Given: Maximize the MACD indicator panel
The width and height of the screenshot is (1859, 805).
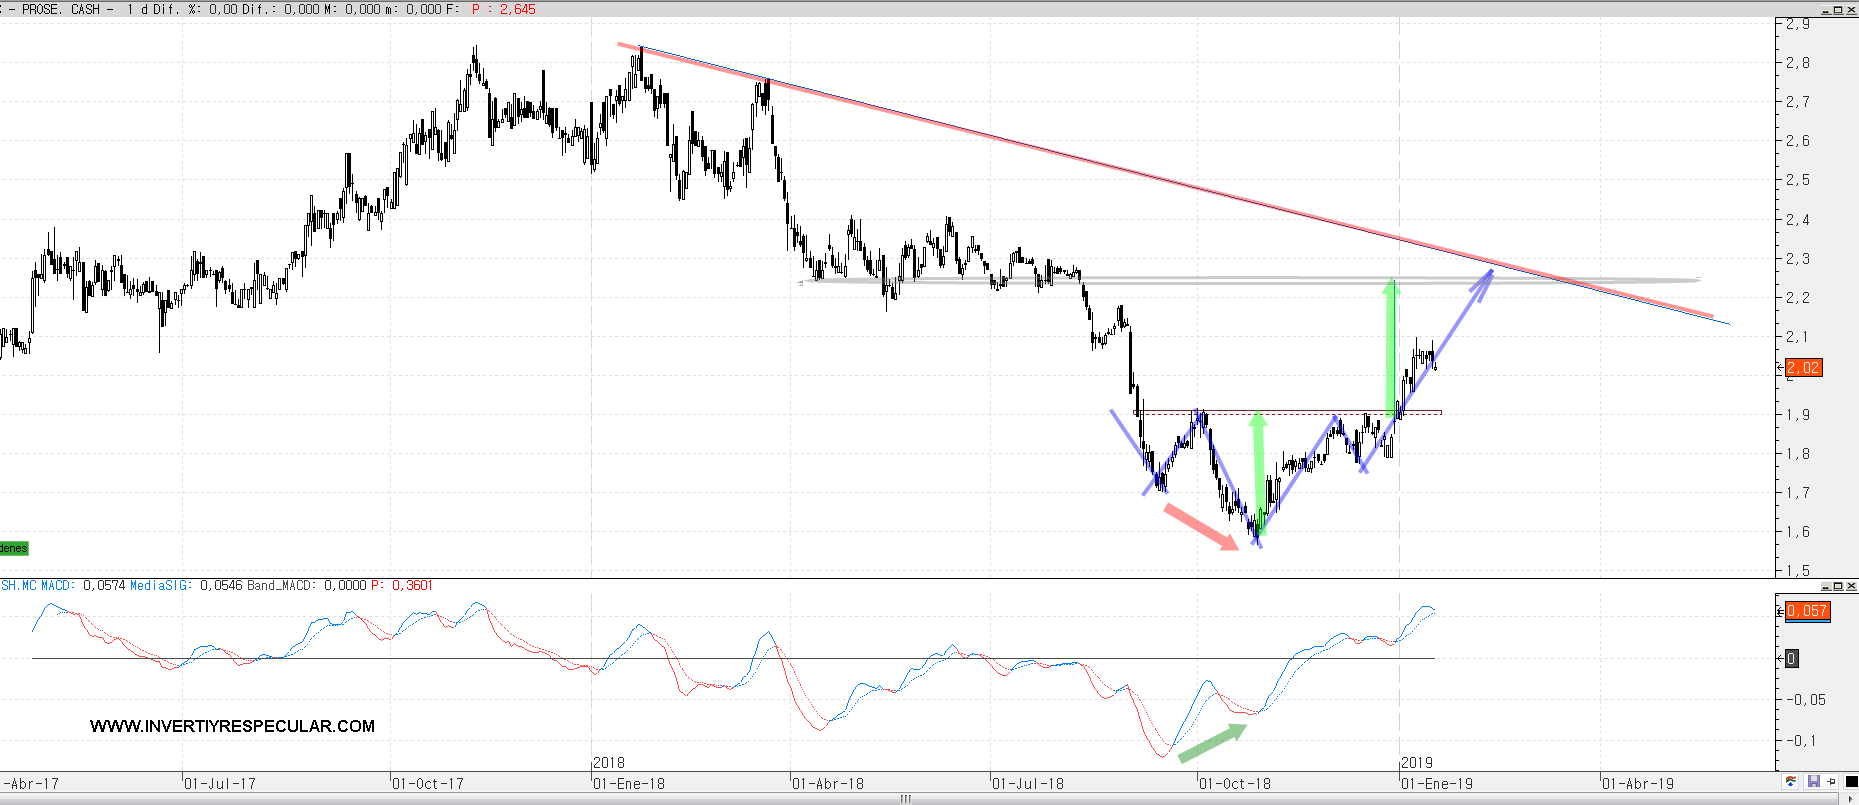Looking at the screenshot, I should click(x=1838, y=586).
